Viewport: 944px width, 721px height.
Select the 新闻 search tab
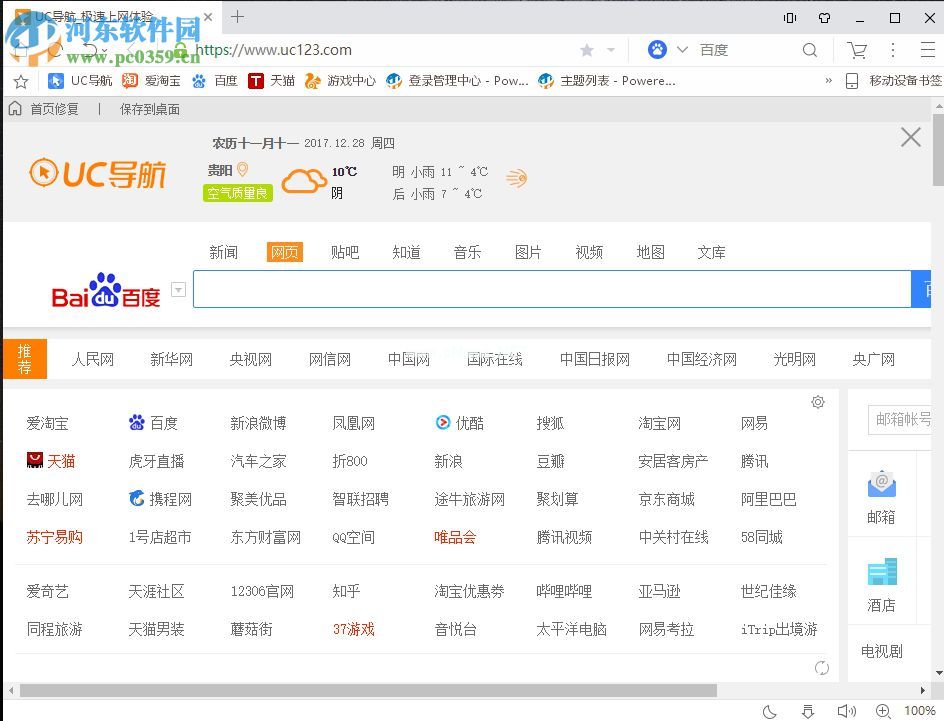click(223, 252)
